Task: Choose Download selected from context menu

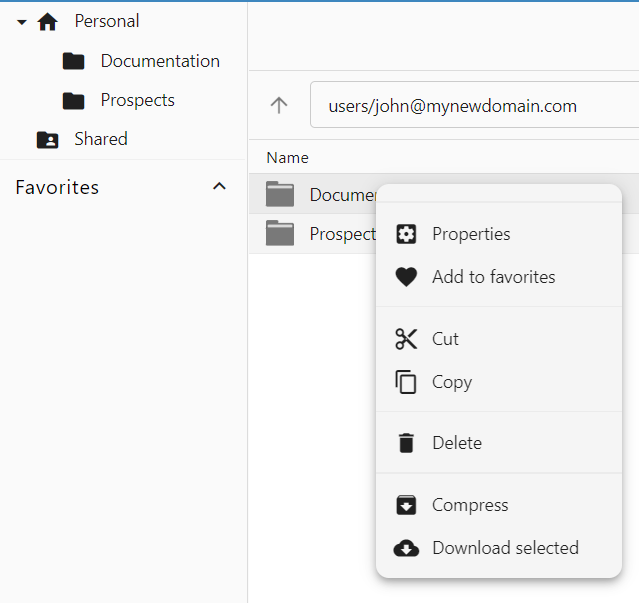Action: click(505, 548)
